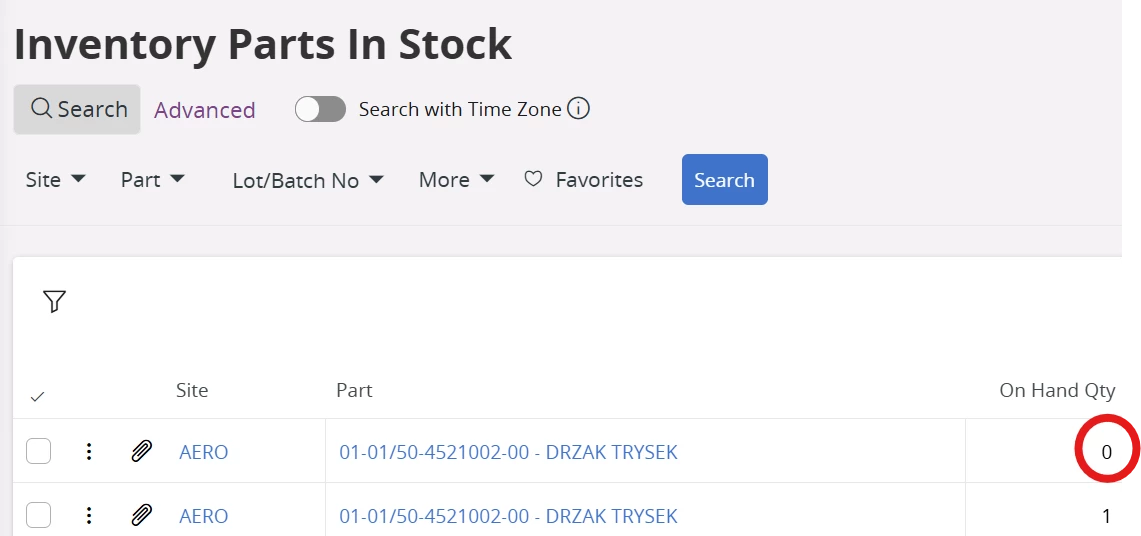
Task: Open the More filters dropdown
Action: click(457, 180)
